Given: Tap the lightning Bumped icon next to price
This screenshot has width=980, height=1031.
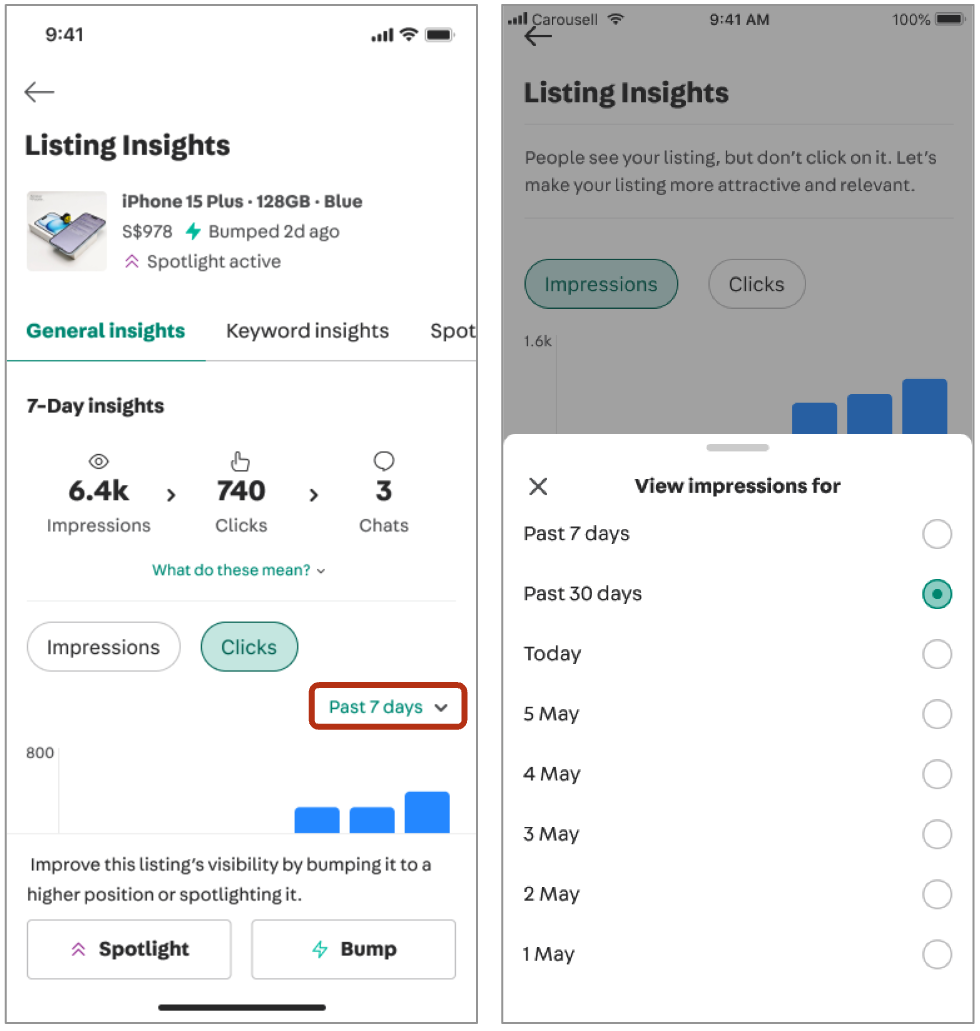Looking at the screenshot, I should click(x=193, y=231).
